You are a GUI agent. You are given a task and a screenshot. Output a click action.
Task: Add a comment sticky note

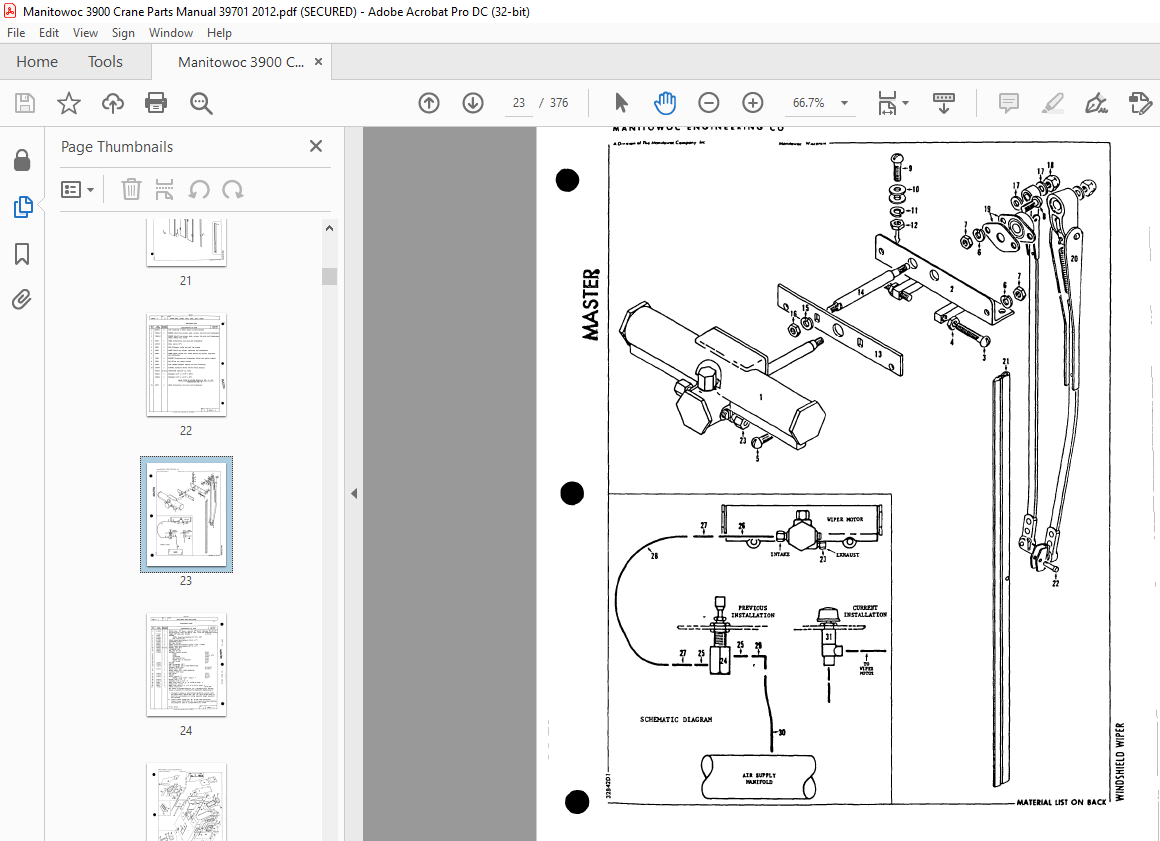1008,103
